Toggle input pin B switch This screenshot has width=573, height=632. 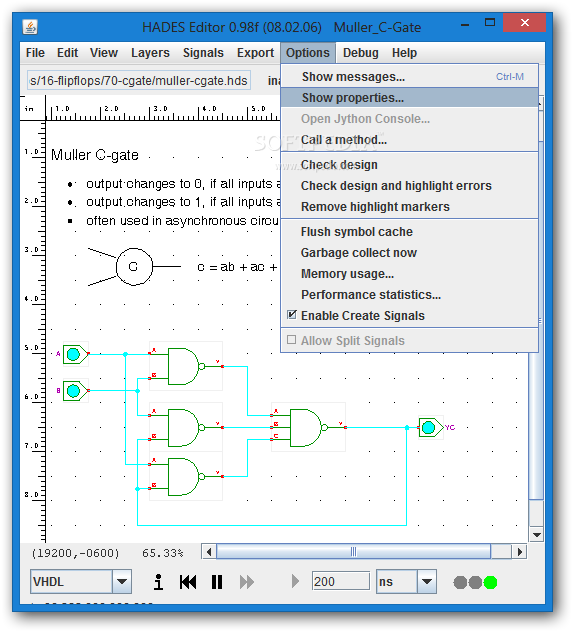[x=74, y=391]
